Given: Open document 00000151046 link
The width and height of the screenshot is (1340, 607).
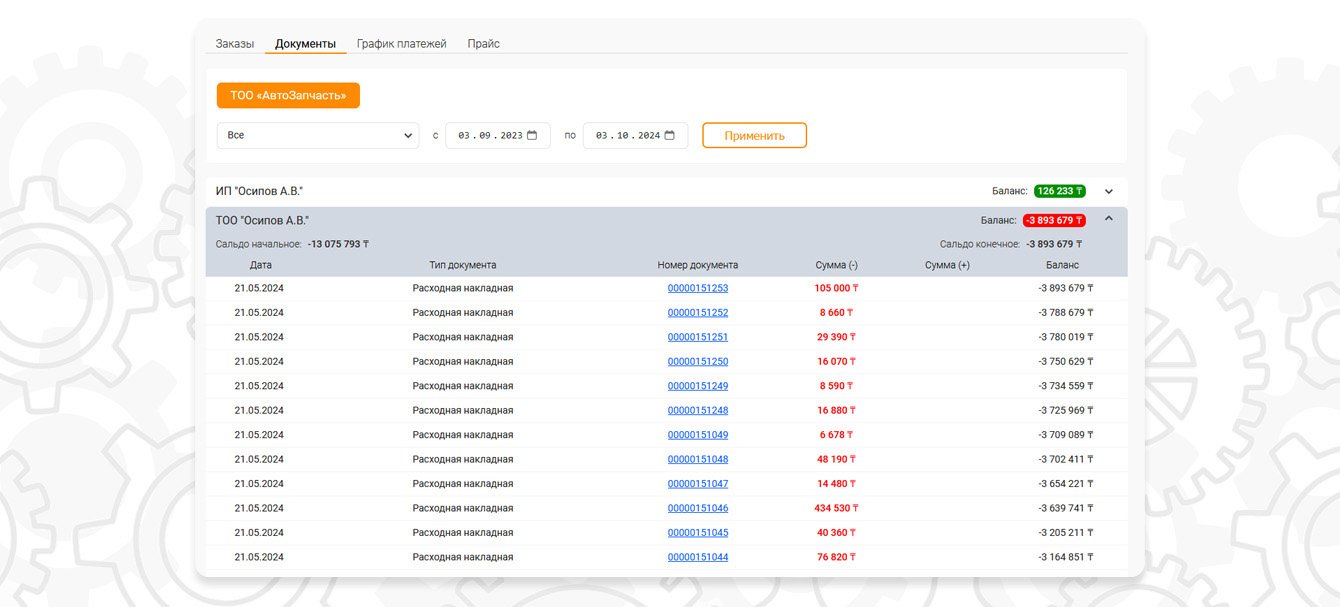Looking at the screenshot, I should [x=698, y=508].
